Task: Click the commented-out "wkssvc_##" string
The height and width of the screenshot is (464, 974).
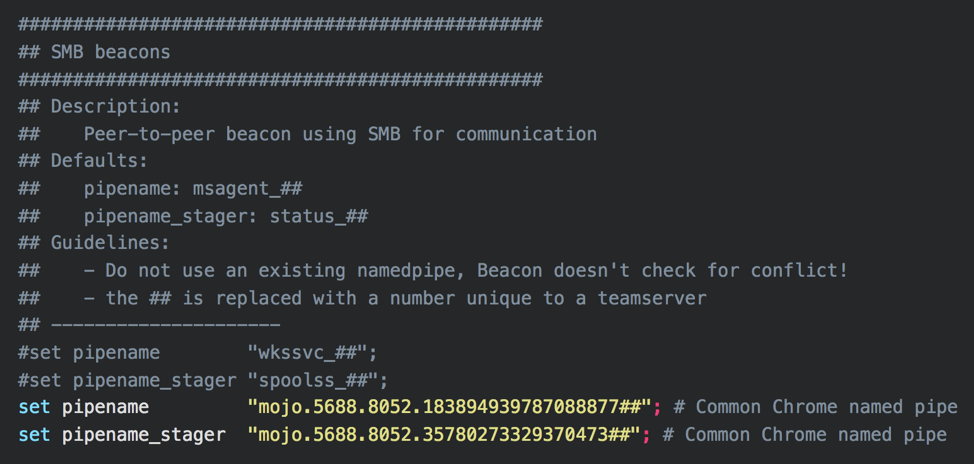Action: (x=312, y=352)
